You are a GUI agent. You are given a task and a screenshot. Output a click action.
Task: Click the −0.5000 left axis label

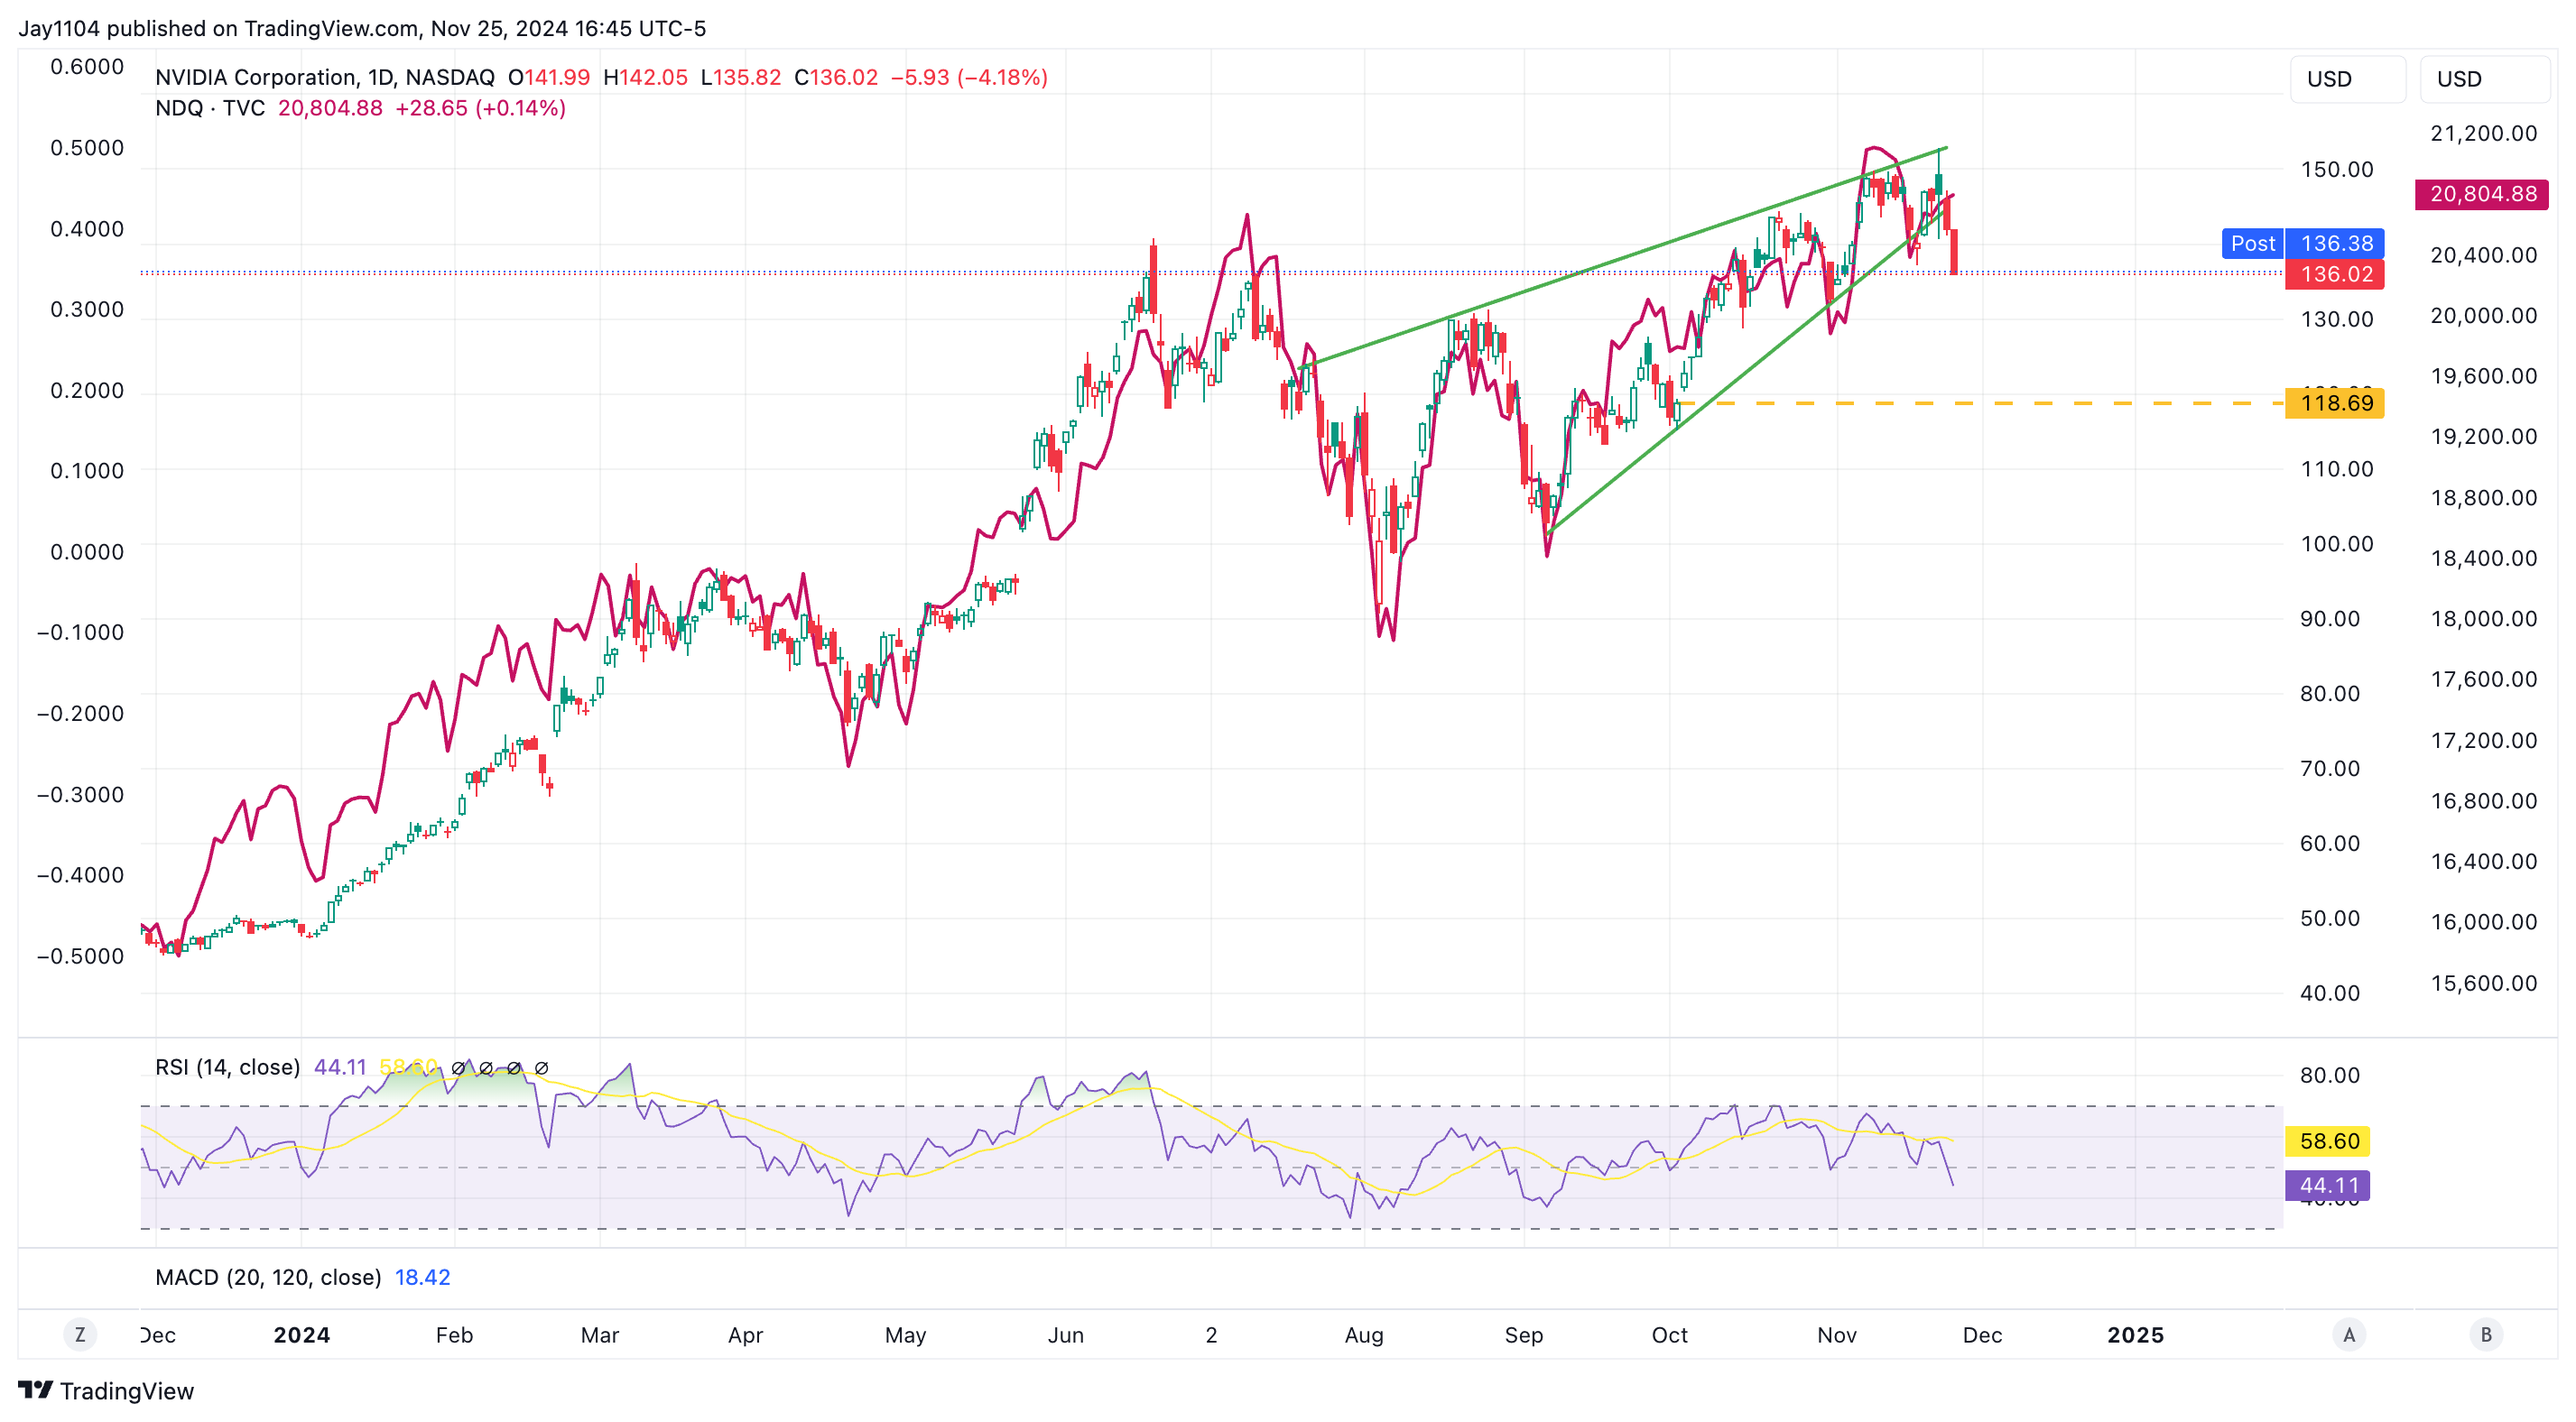(x=80, y=956)
